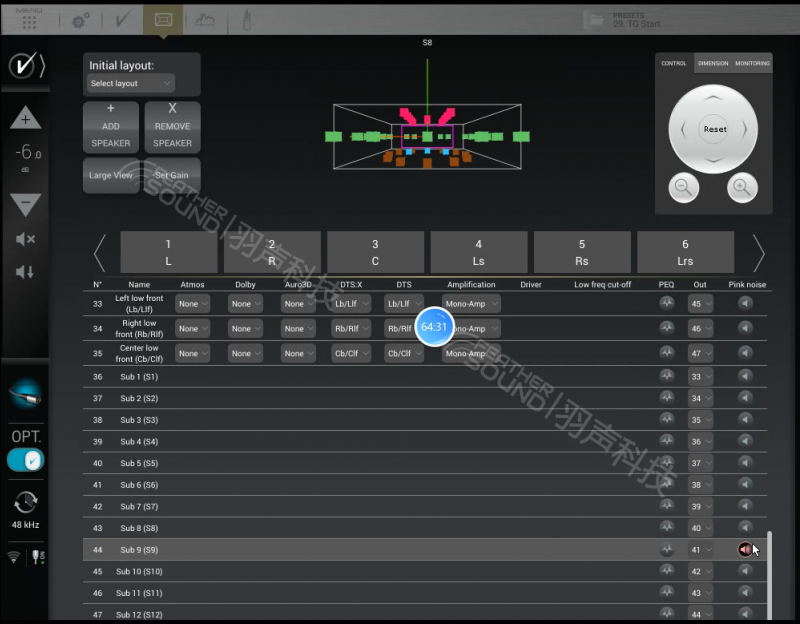800x624 pixels.
Task: Open Amplification dropdown for Left low front
Action: 471,303
